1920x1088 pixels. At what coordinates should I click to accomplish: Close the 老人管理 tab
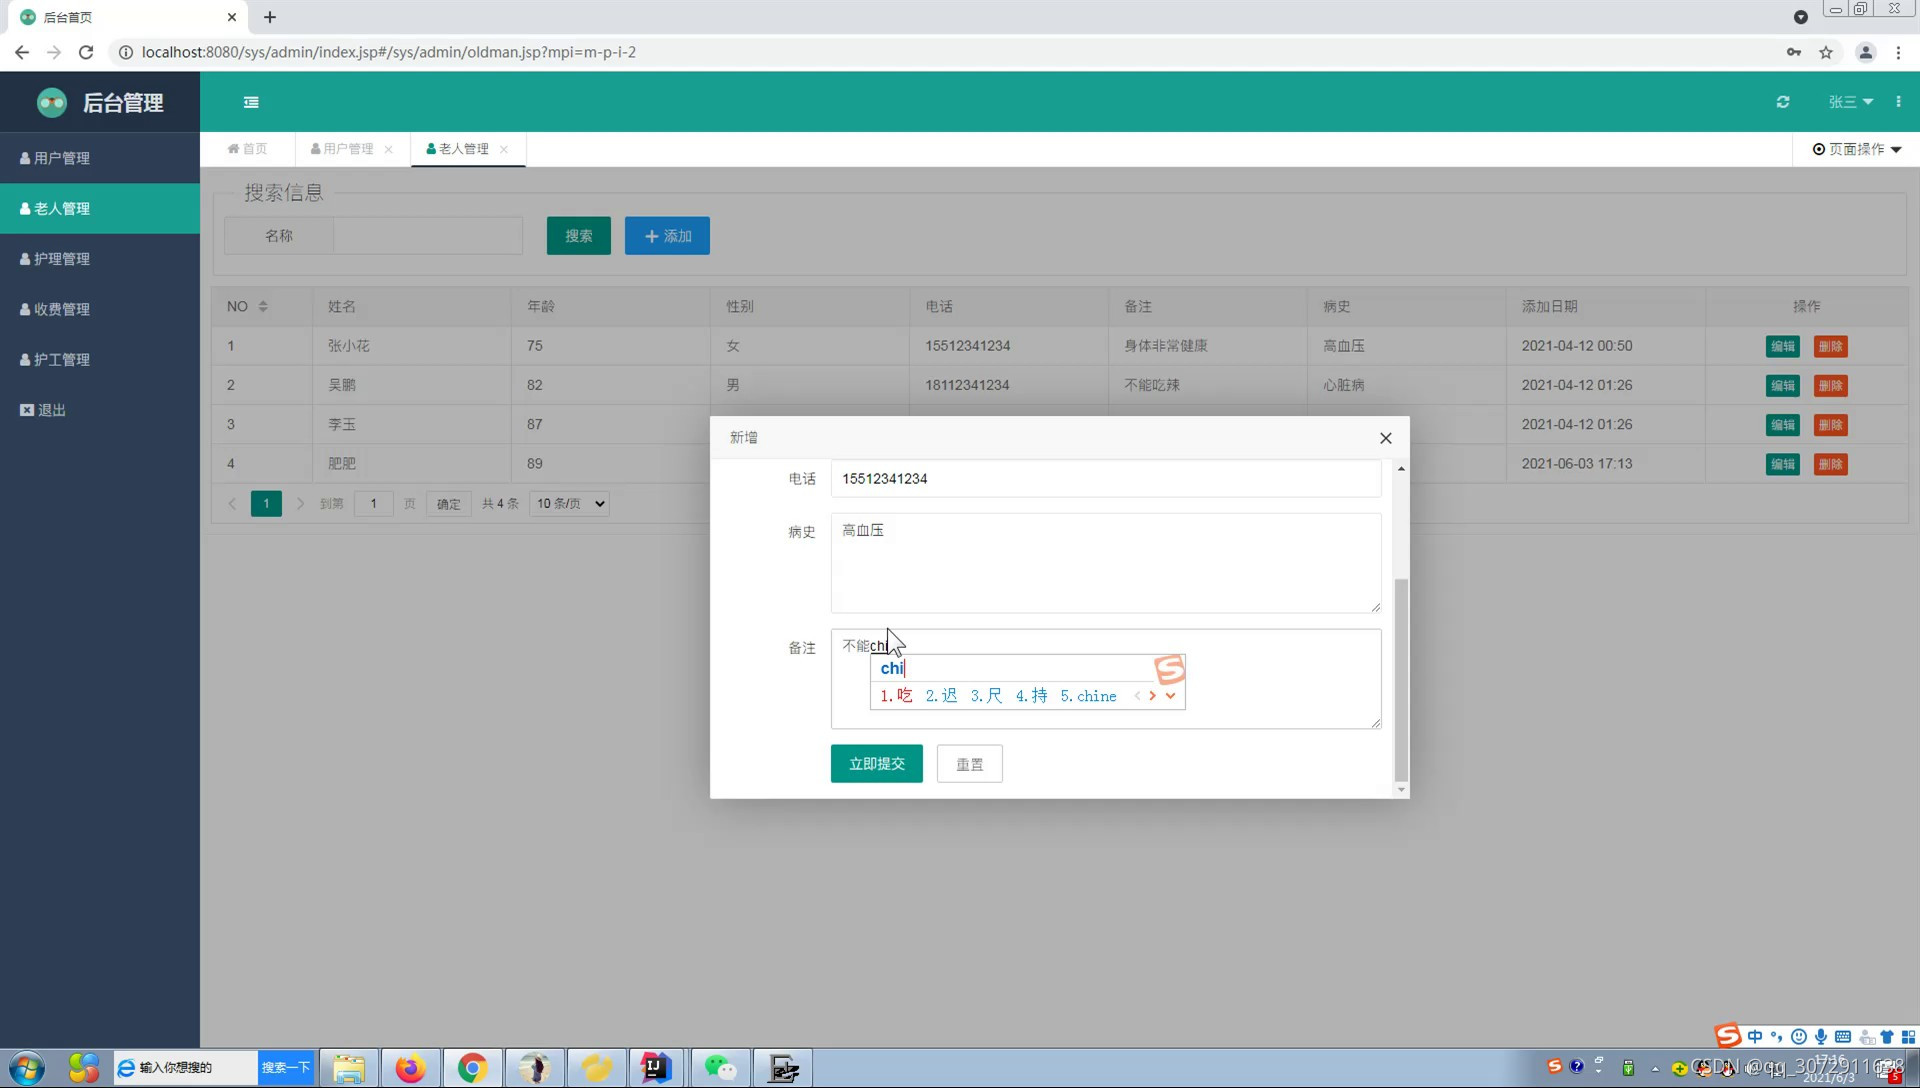pyautogui.click(x=504, y=149)
